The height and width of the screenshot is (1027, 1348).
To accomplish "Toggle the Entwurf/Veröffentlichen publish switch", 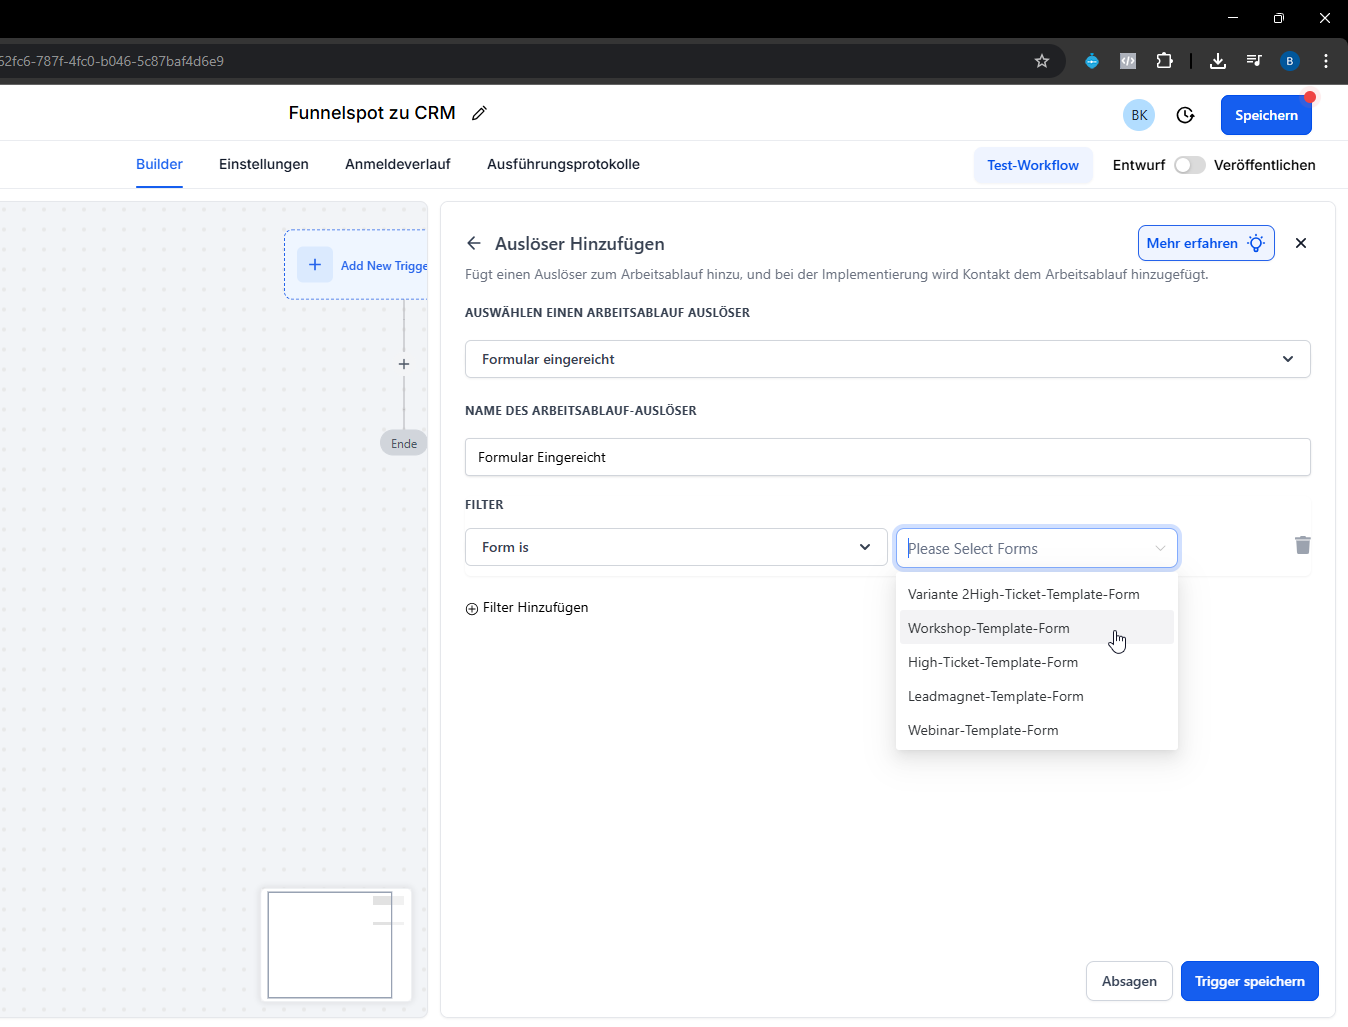I will pos(1190,165).
